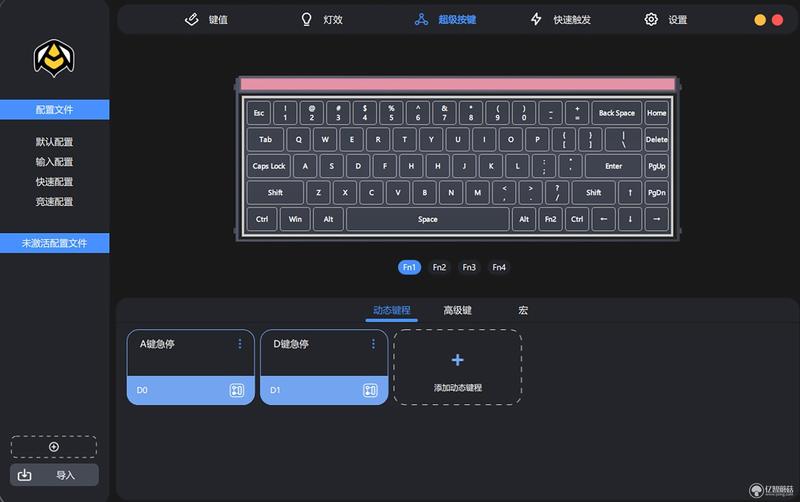
Task: Click the D1 key binding icon
Action: coord(370,390)
